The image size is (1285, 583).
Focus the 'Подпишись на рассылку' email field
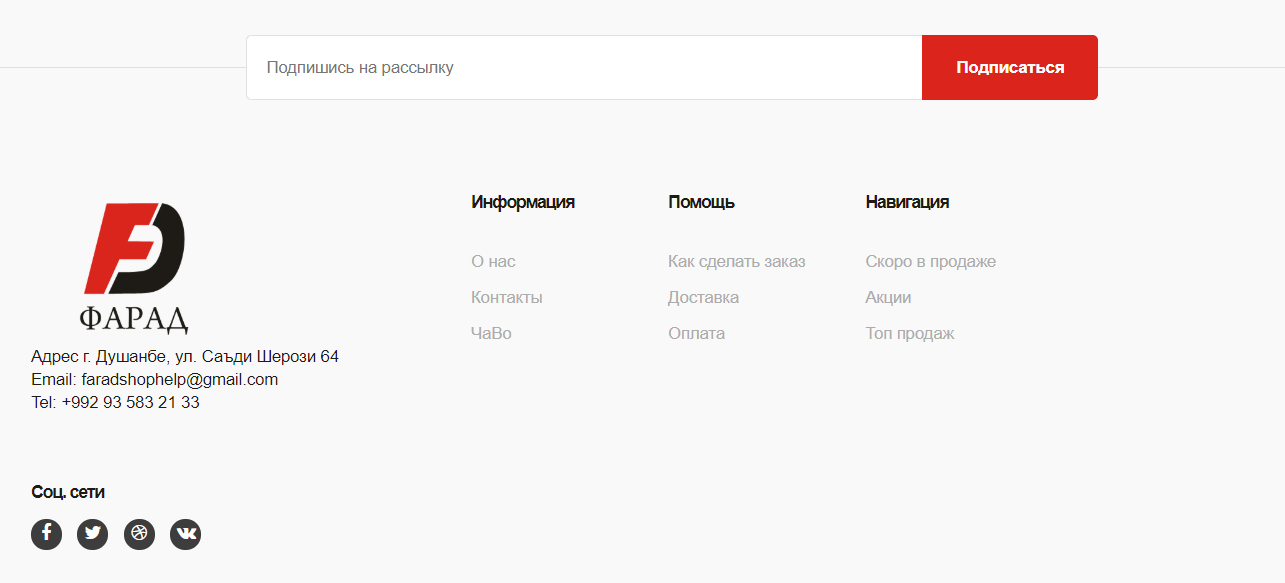pos(583,68)
